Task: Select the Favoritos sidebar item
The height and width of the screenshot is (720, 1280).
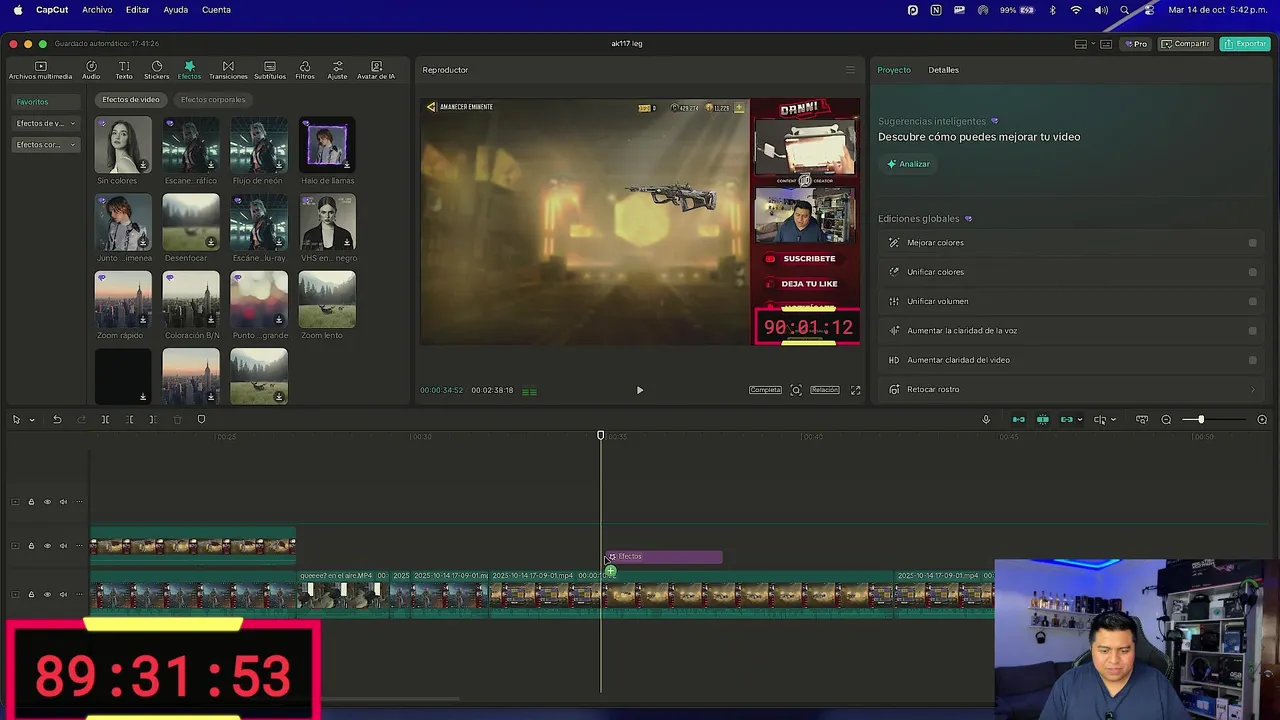Action: [x=46, y=102]
